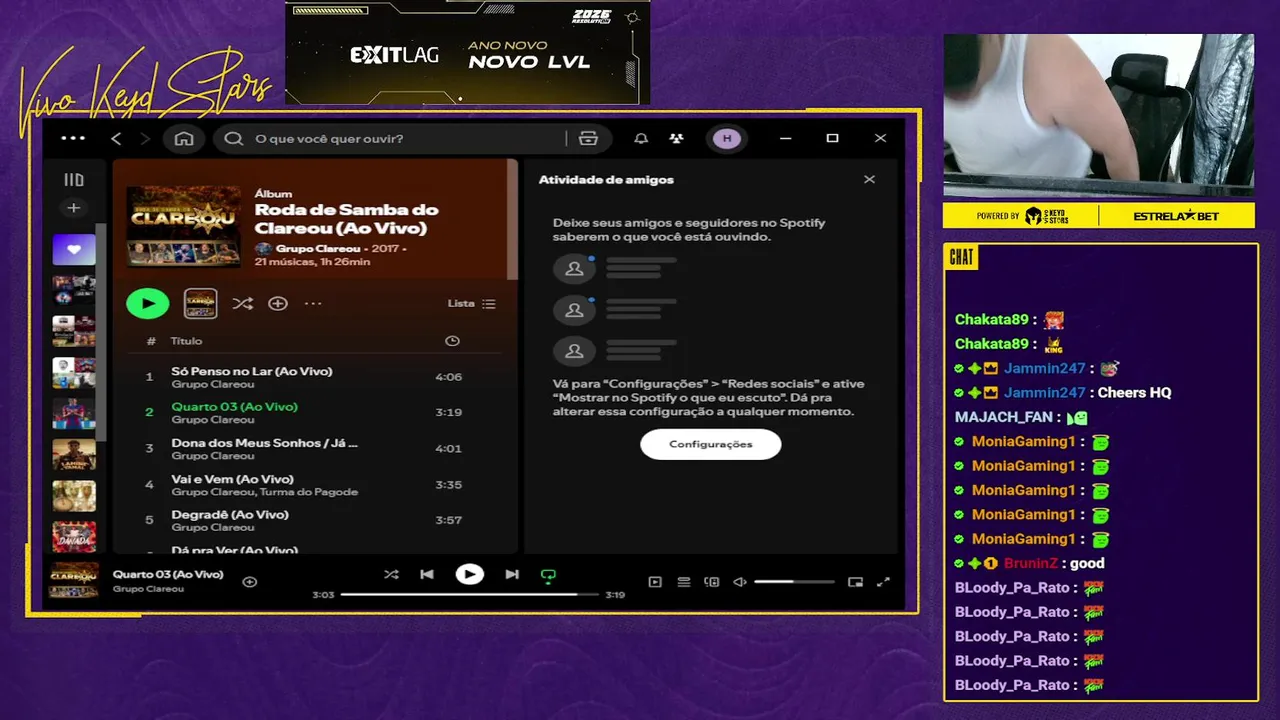This screenshot has width=1280, height=720.
Task: Click the white play button in player bar
Action: point(469,574)
